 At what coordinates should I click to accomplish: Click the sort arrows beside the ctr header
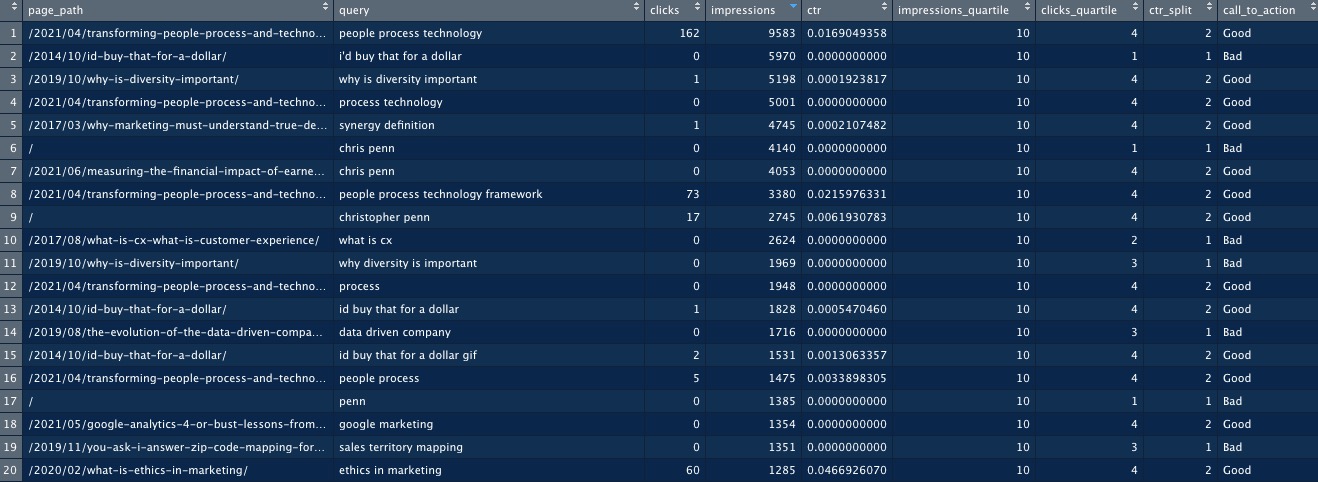tap(885, 9)
